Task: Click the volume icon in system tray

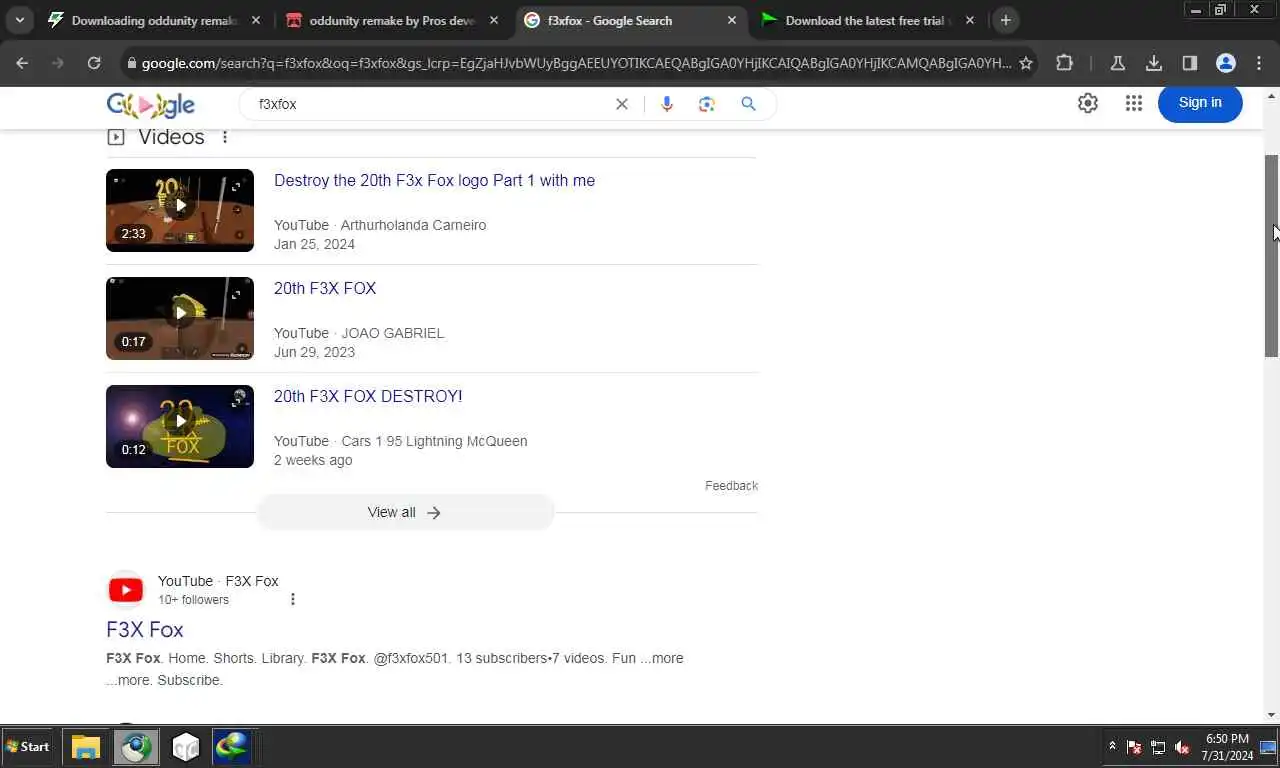Action: coord(1182,747)
